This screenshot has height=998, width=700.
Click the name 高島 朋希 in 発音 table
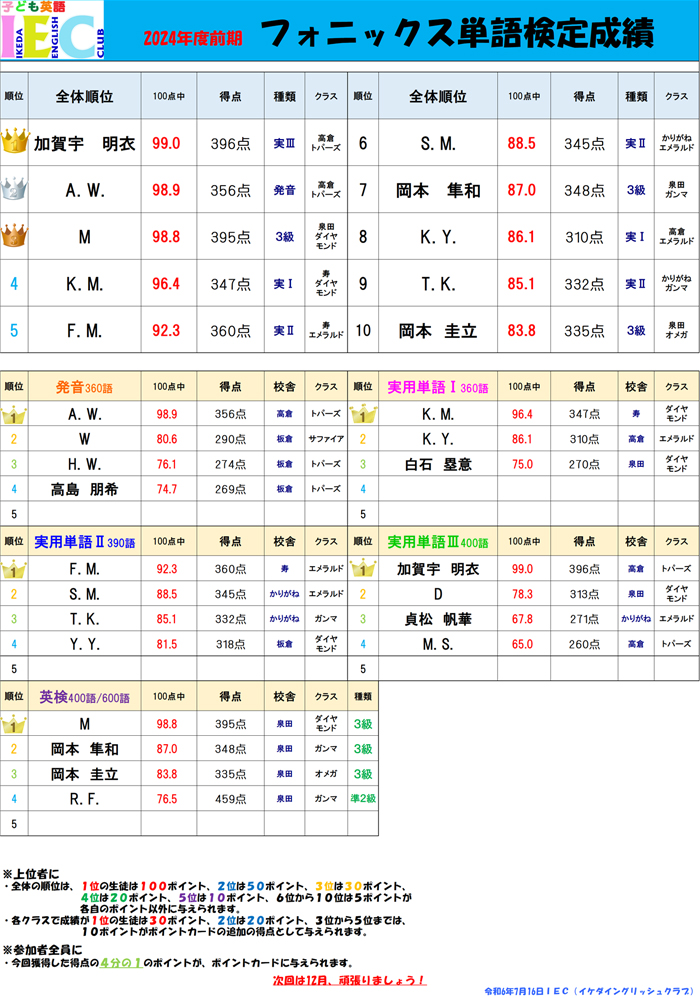[84, 489]
